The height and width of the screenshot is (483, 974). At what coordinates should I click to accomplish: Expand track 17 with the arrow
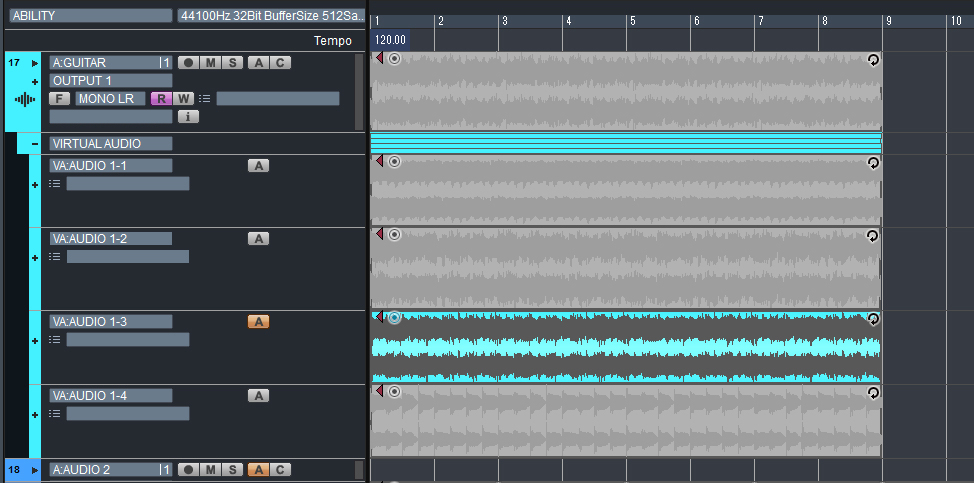coord(35,63)
